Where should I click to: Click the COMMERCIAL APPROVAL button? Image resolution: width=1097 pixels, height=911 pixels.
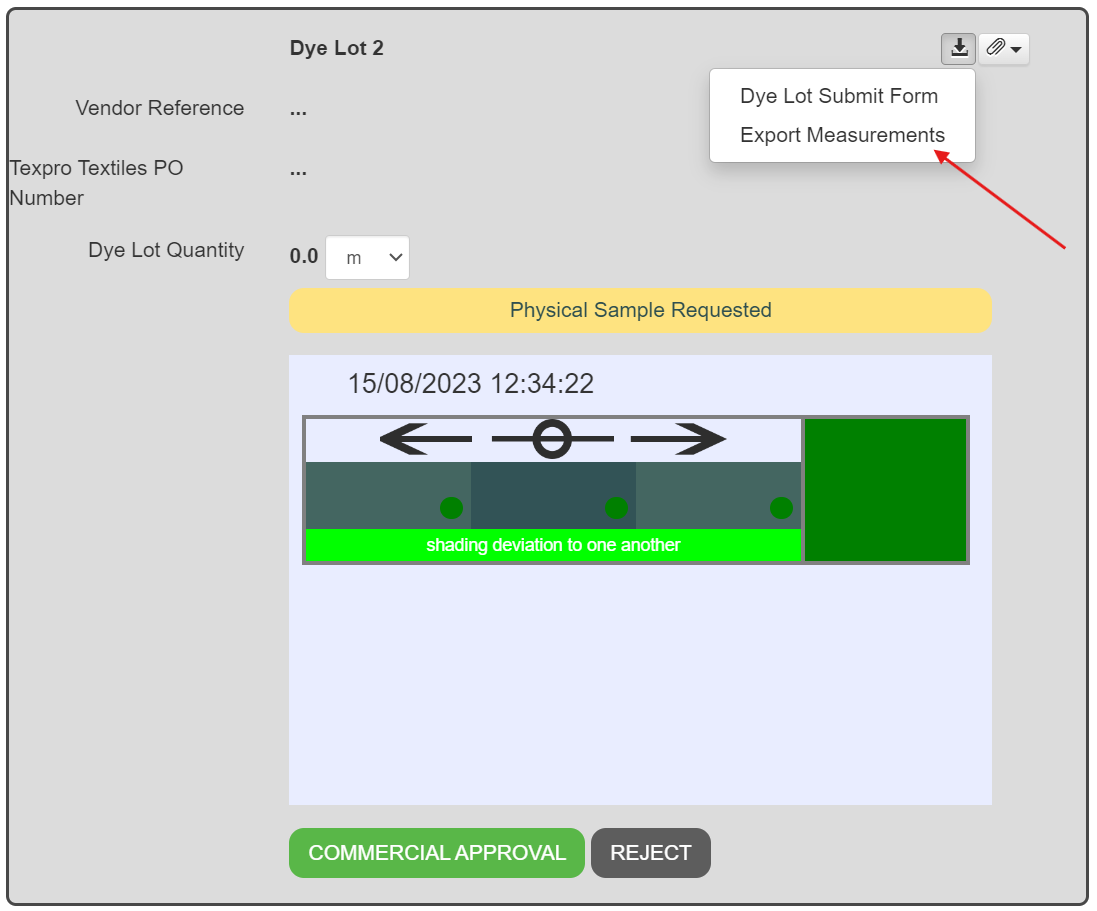pyautogui.click(x=437, y=853)
